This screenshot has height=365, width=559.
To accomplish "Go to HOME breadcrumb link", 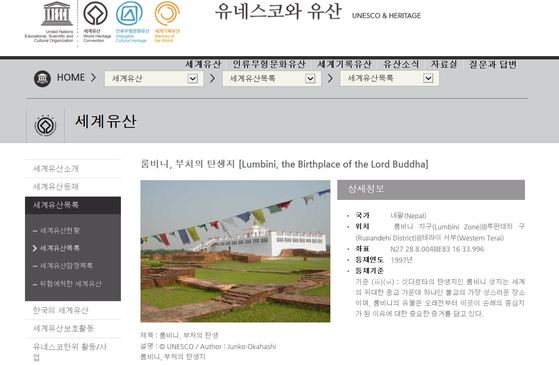I will click(x=71, y=77).
